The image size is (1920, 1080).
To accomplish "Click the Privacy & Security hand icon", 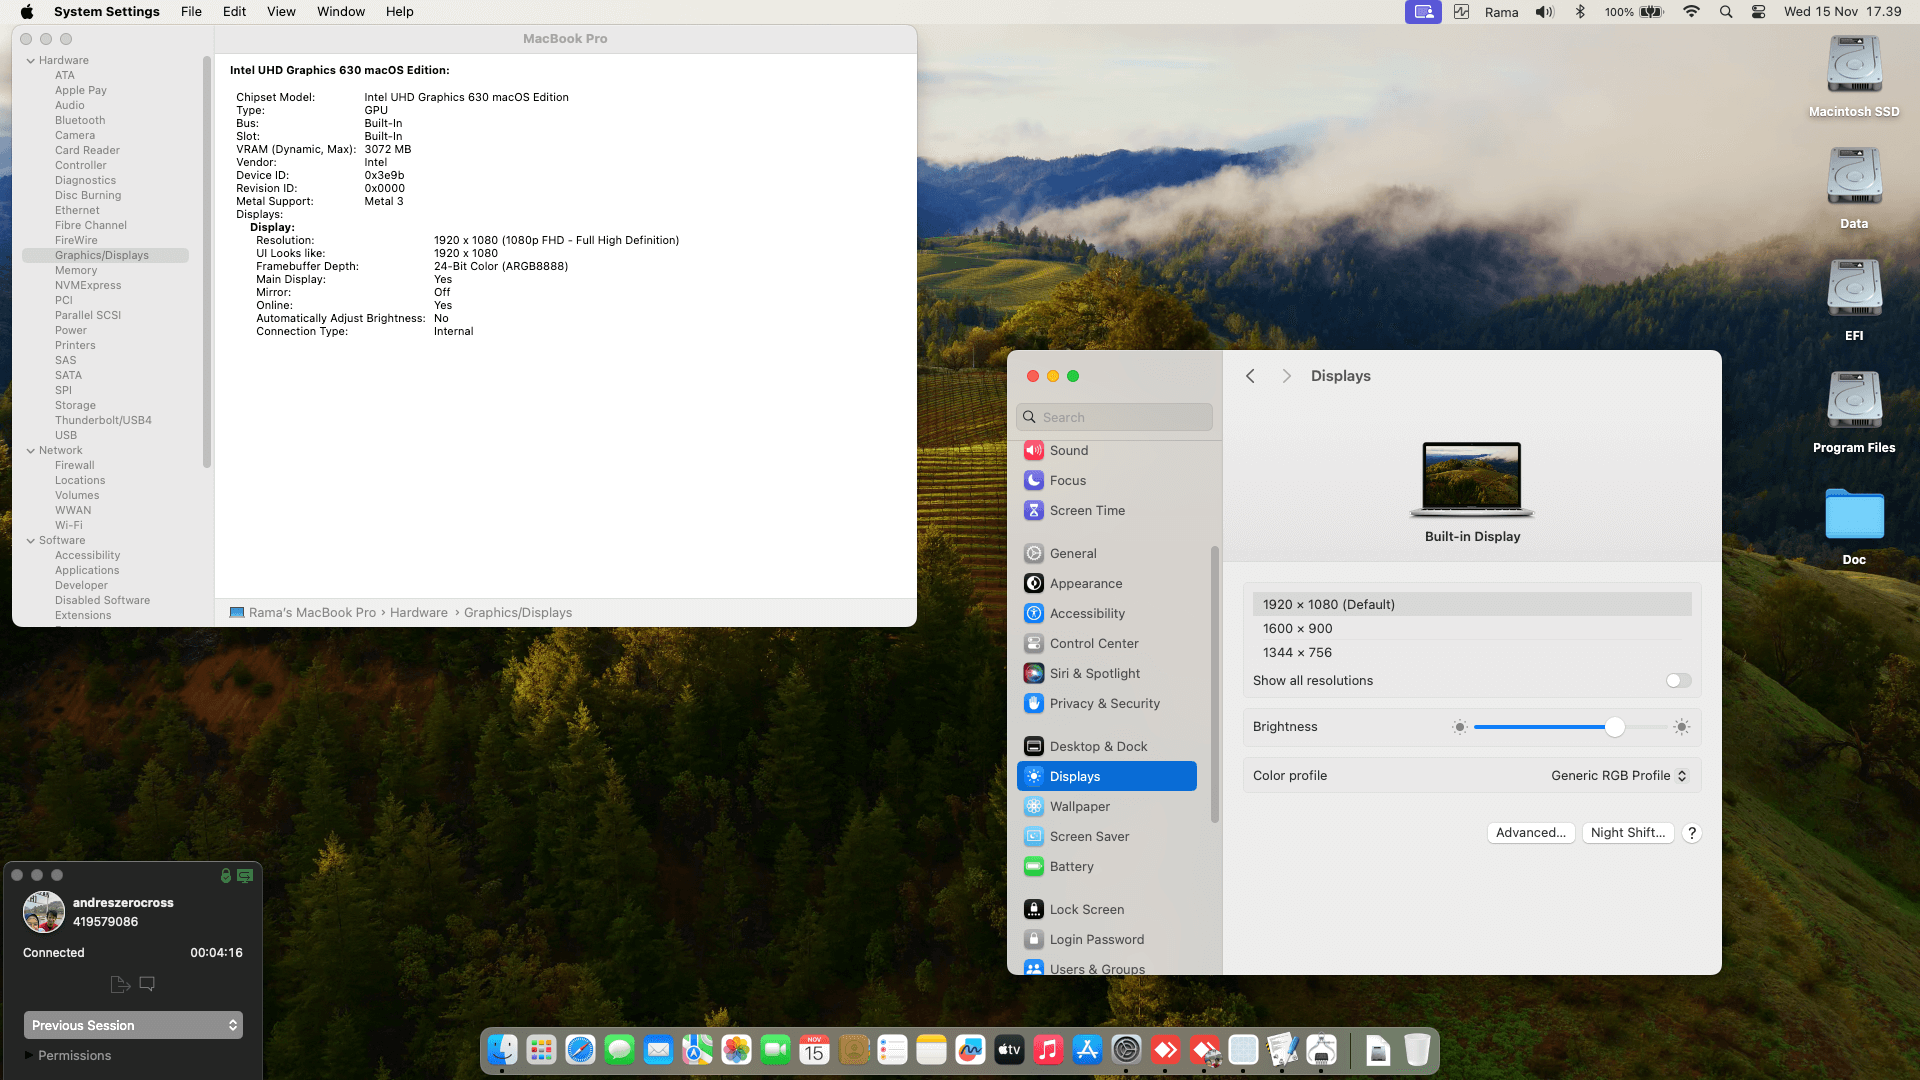I will pos(1034,704).
